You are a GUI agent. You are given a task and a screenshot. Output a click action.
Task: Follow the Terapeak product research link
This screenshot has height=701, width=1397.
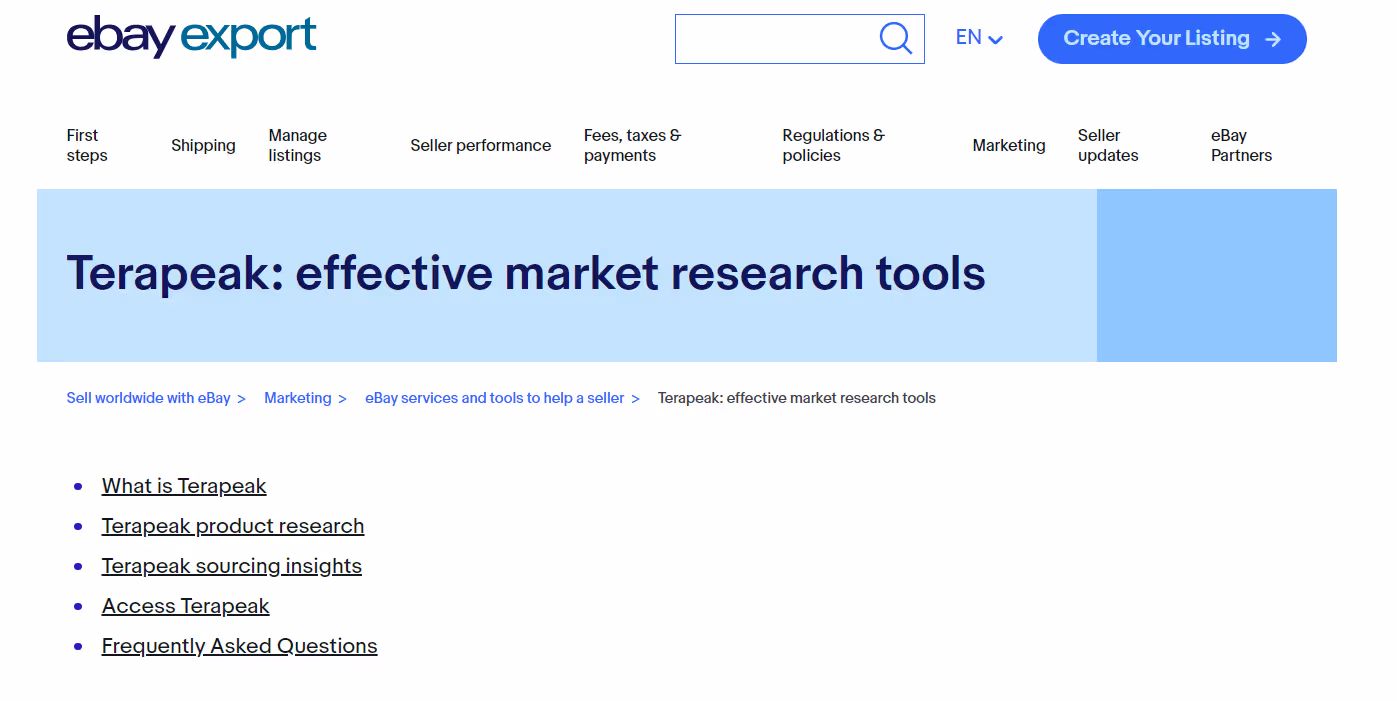[x=232, y=525]
